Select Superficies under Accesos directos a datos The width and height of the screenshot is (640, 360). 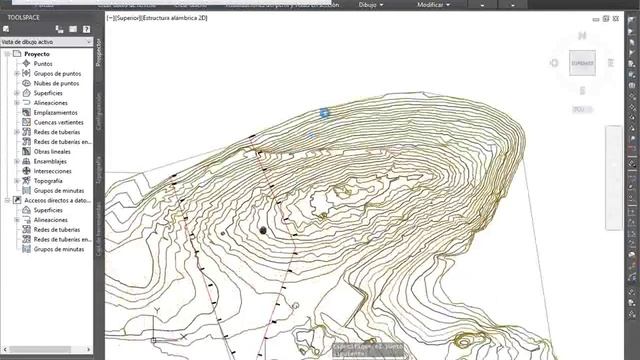(48, 210)
